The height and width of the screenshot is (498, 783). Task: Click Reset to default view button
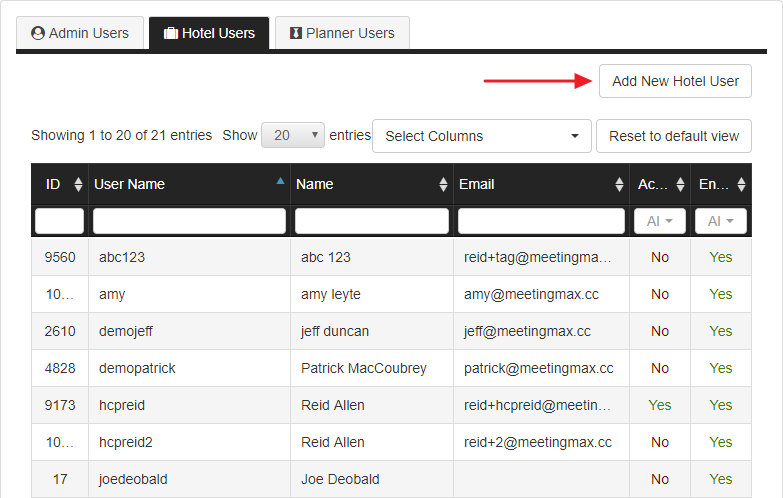(674, 136)
